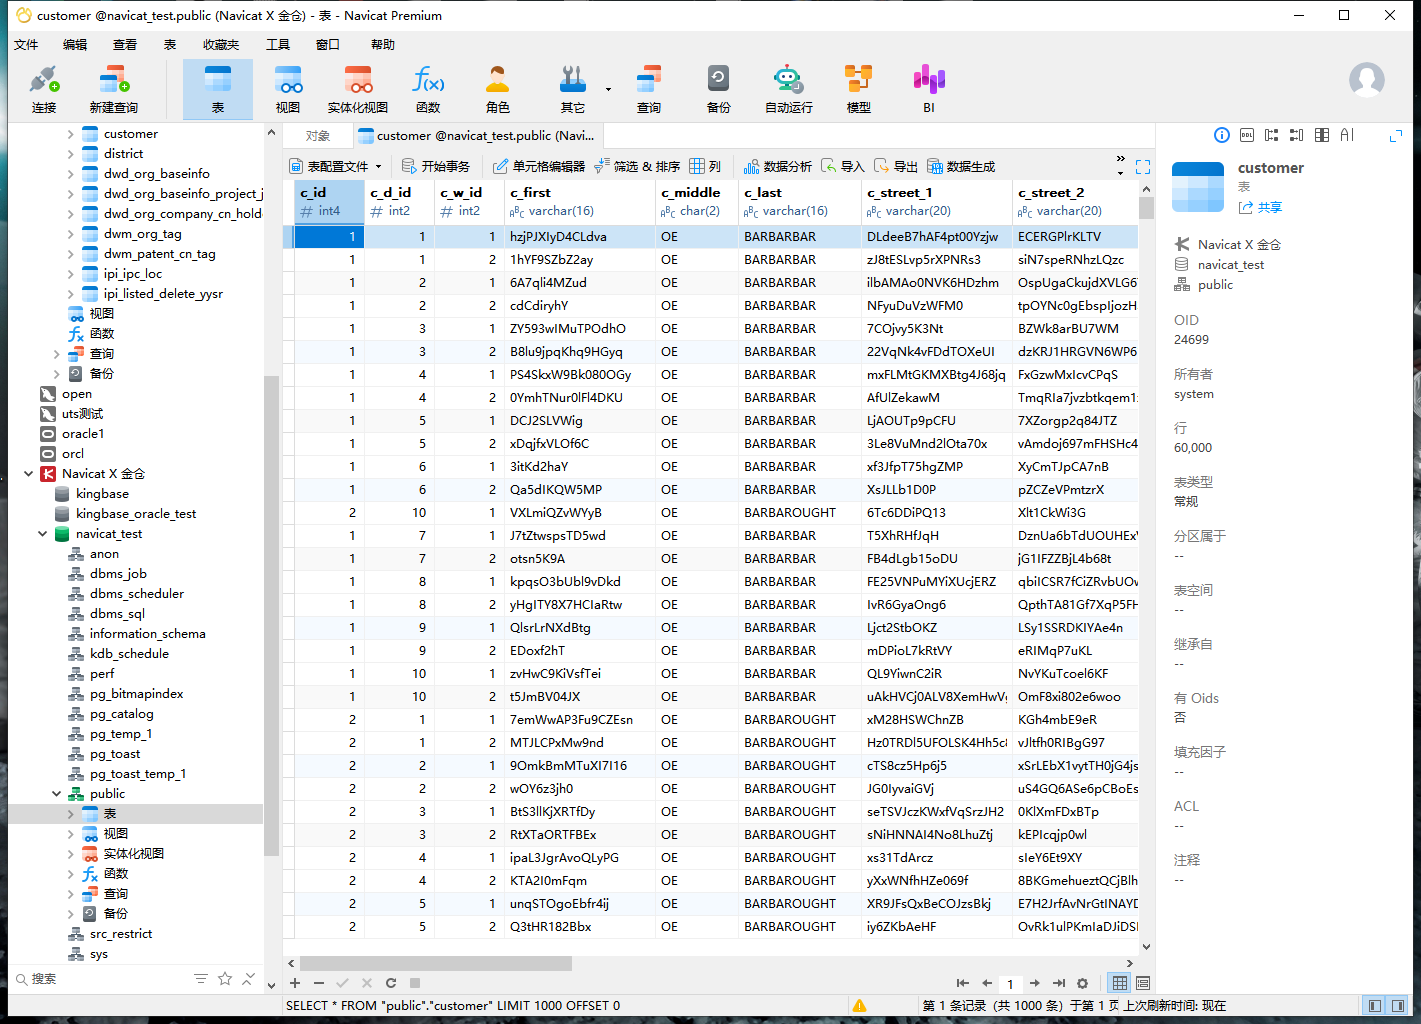Open the 查询 (Query) toolbar item

click(649, 89)
